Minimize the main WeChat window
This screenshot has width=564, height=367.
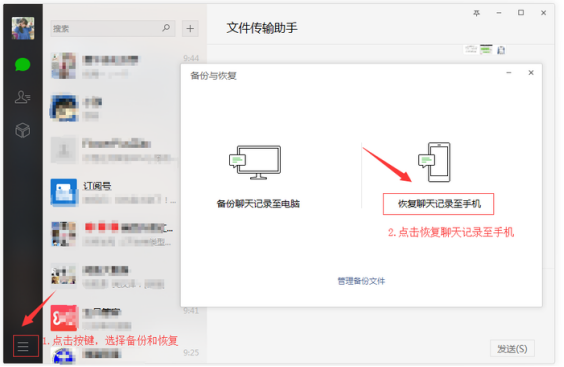pyautogui.click(x=499, y=13)
